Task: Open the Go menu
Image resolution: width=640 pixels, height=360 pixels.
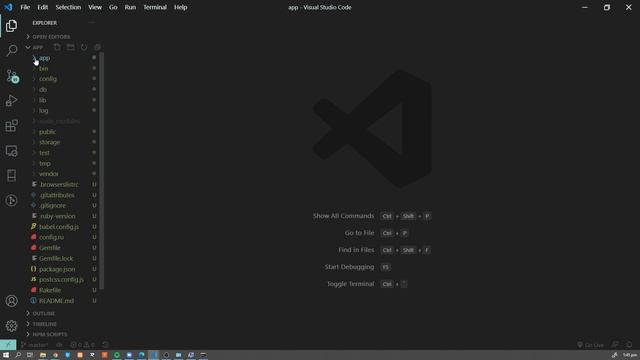Action: (x=113, y=7)
